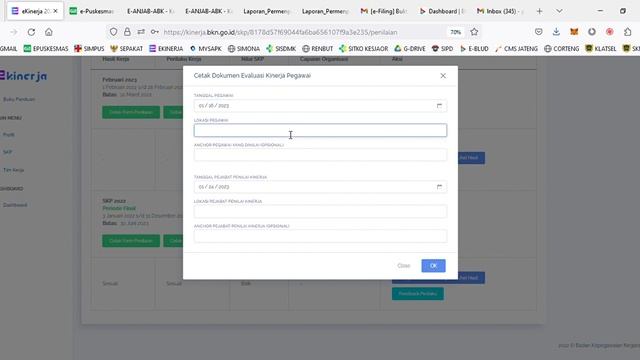The height and width of the screenshot is (360, 640).
Task: Open CMS JATENG bookmark
Action: pyautogui.click(x=516, y=49)
